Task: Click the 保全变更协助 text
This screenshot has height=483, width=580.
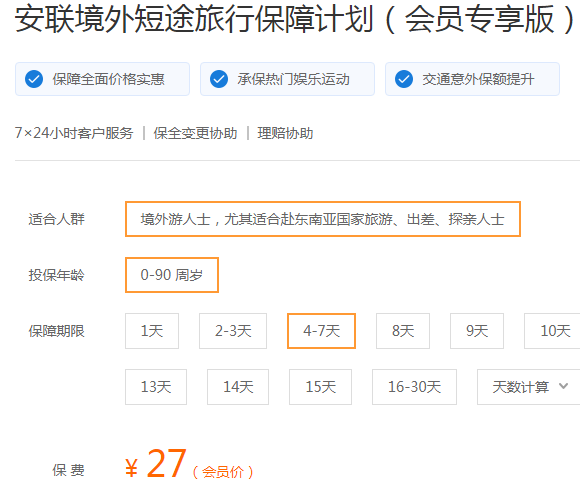Action: pos(195,133)
